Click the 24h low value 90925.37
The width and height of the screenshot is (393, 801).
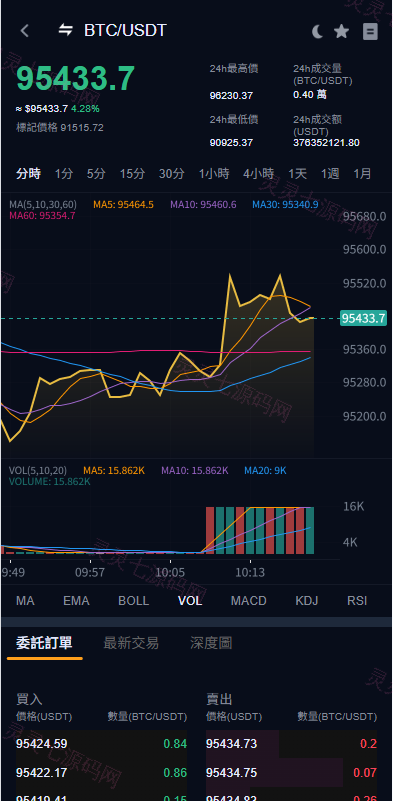coord(231,143)
